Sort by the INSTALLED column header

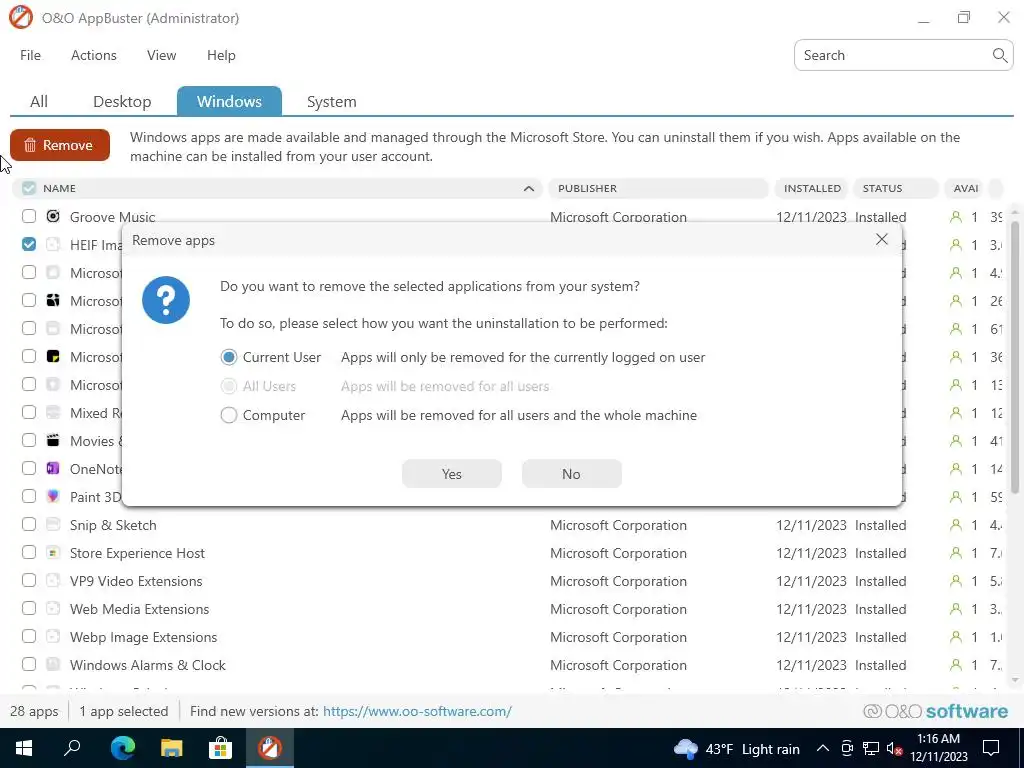click(x=812, y=188)
